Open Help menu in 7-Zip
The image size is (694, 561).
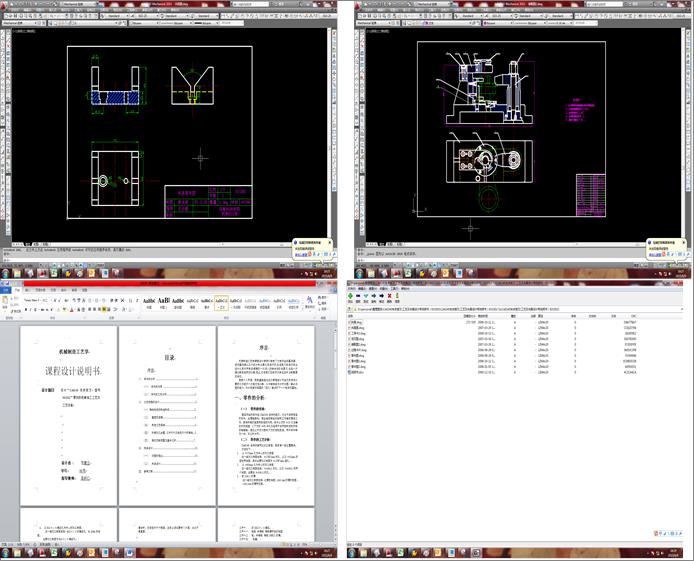(405, 288)
